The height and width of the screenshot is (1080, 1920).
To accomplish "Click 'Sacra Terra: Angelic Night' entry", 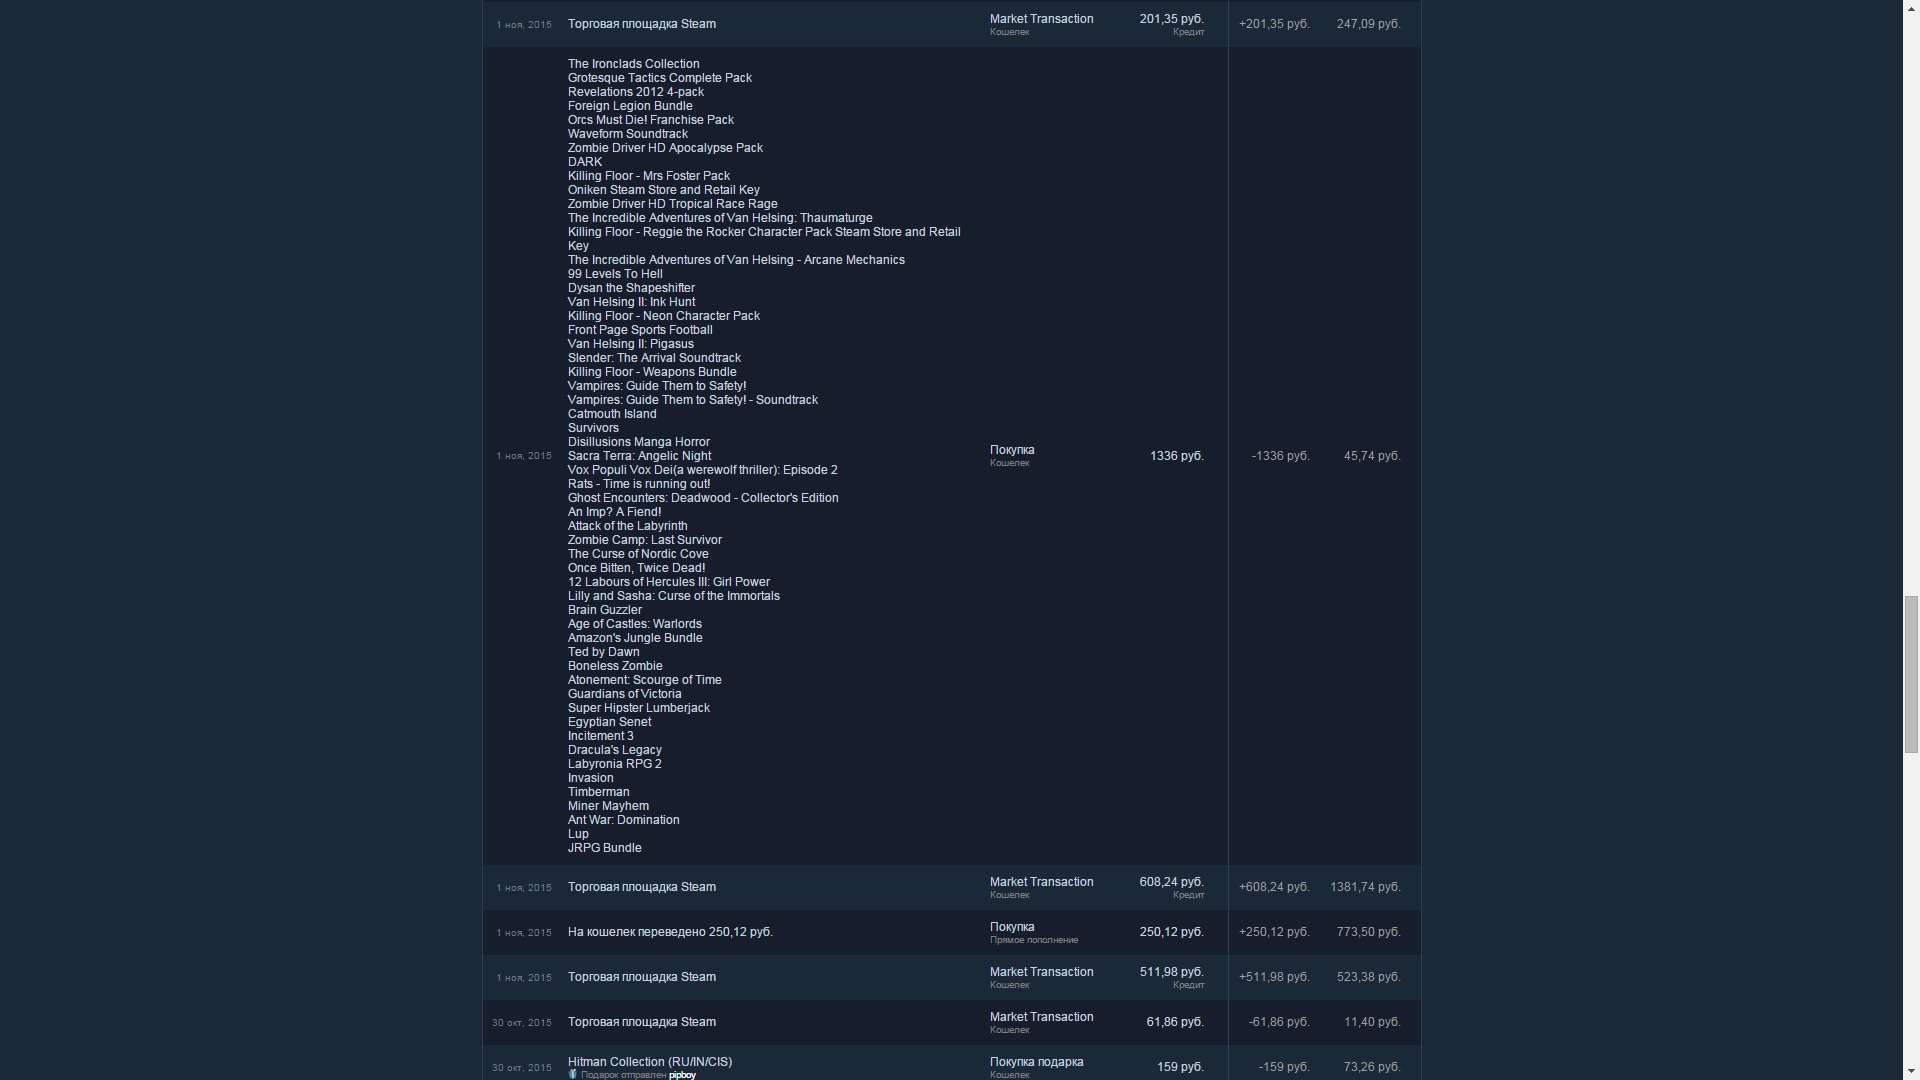I will (x=640, y=456).
